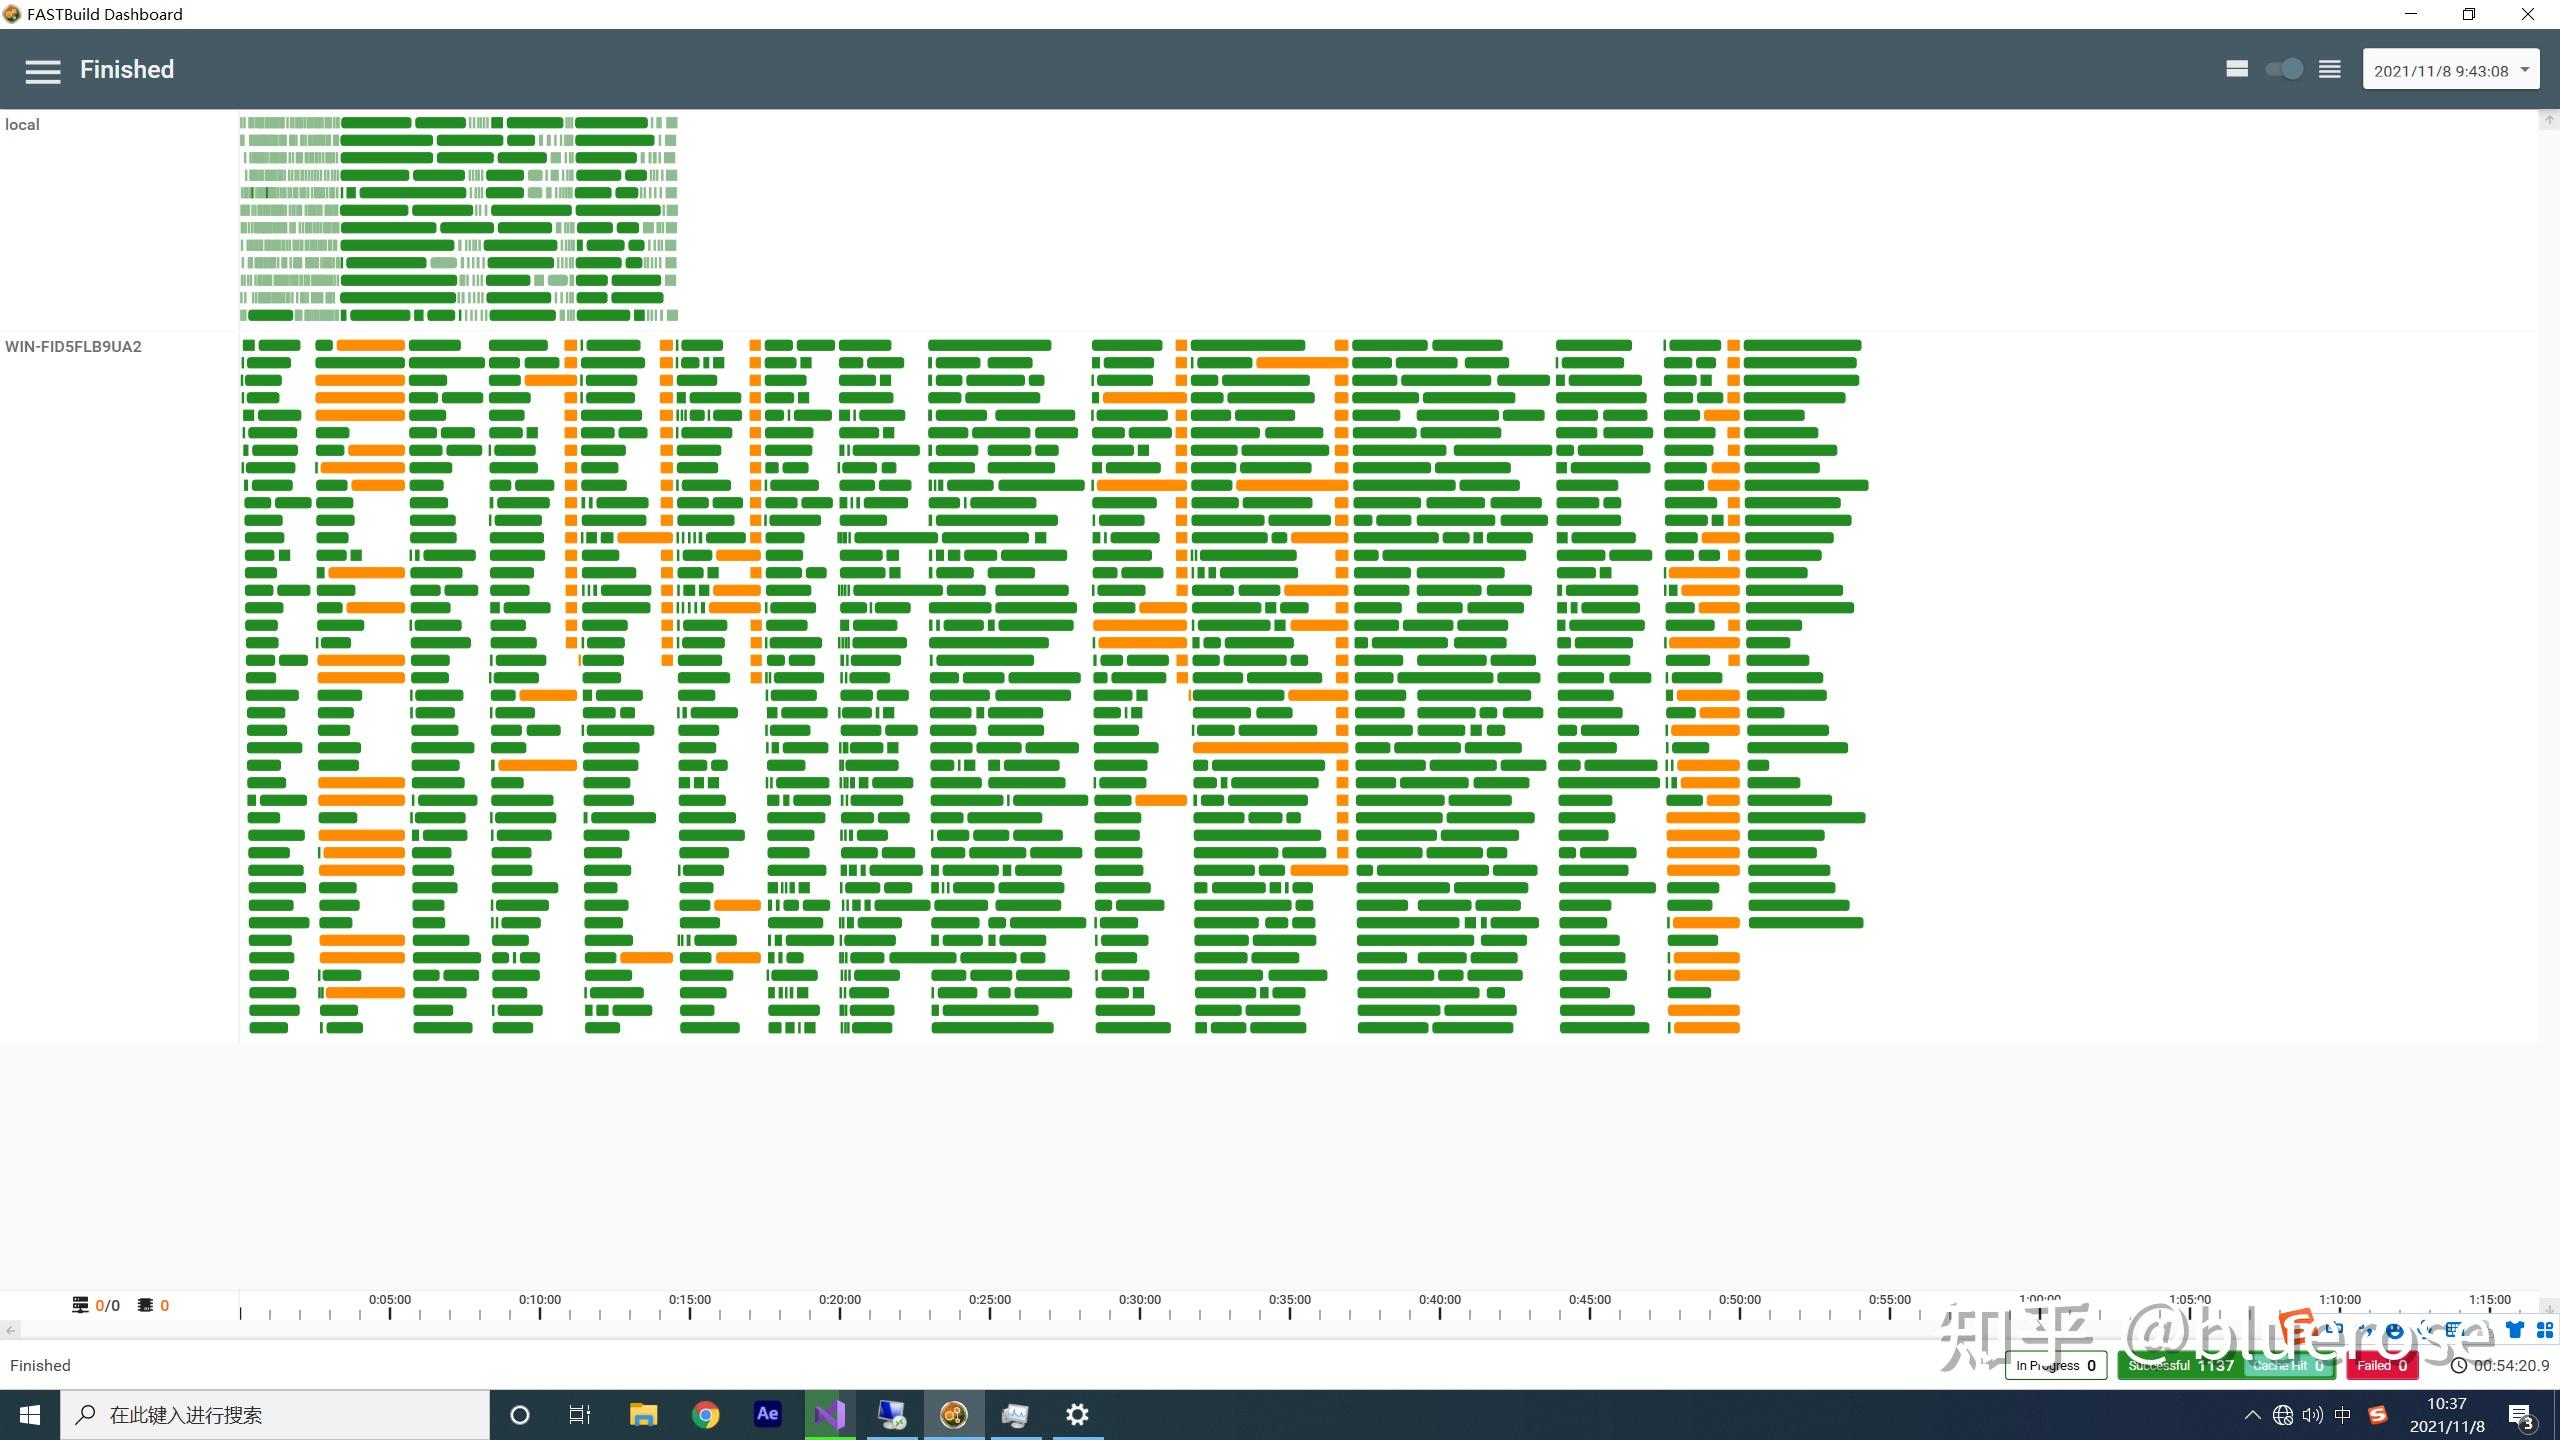Open the build date dropdown 2021/11/8 9:43:08
Viewport: 2560px width, 1440px height.
(2450, 70)
